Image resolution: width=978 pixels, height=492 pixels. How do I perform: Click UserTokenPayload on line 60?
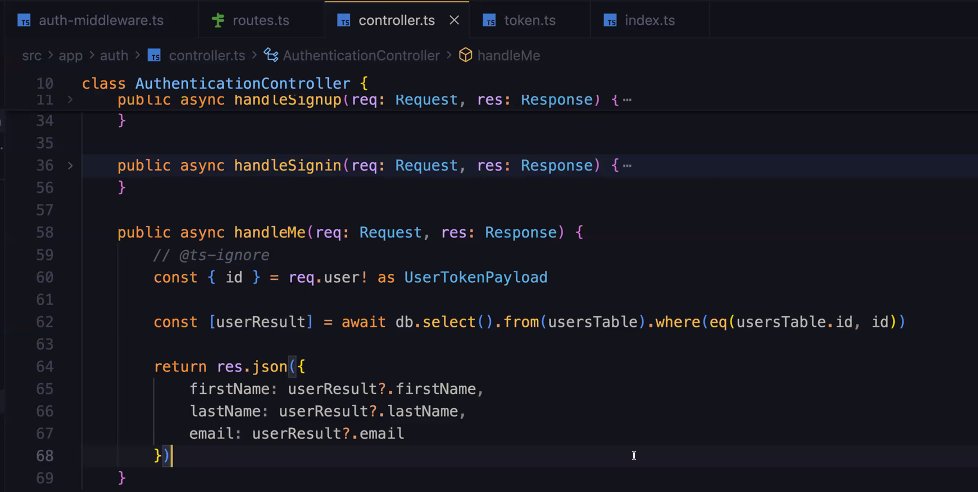coord(476,277)
